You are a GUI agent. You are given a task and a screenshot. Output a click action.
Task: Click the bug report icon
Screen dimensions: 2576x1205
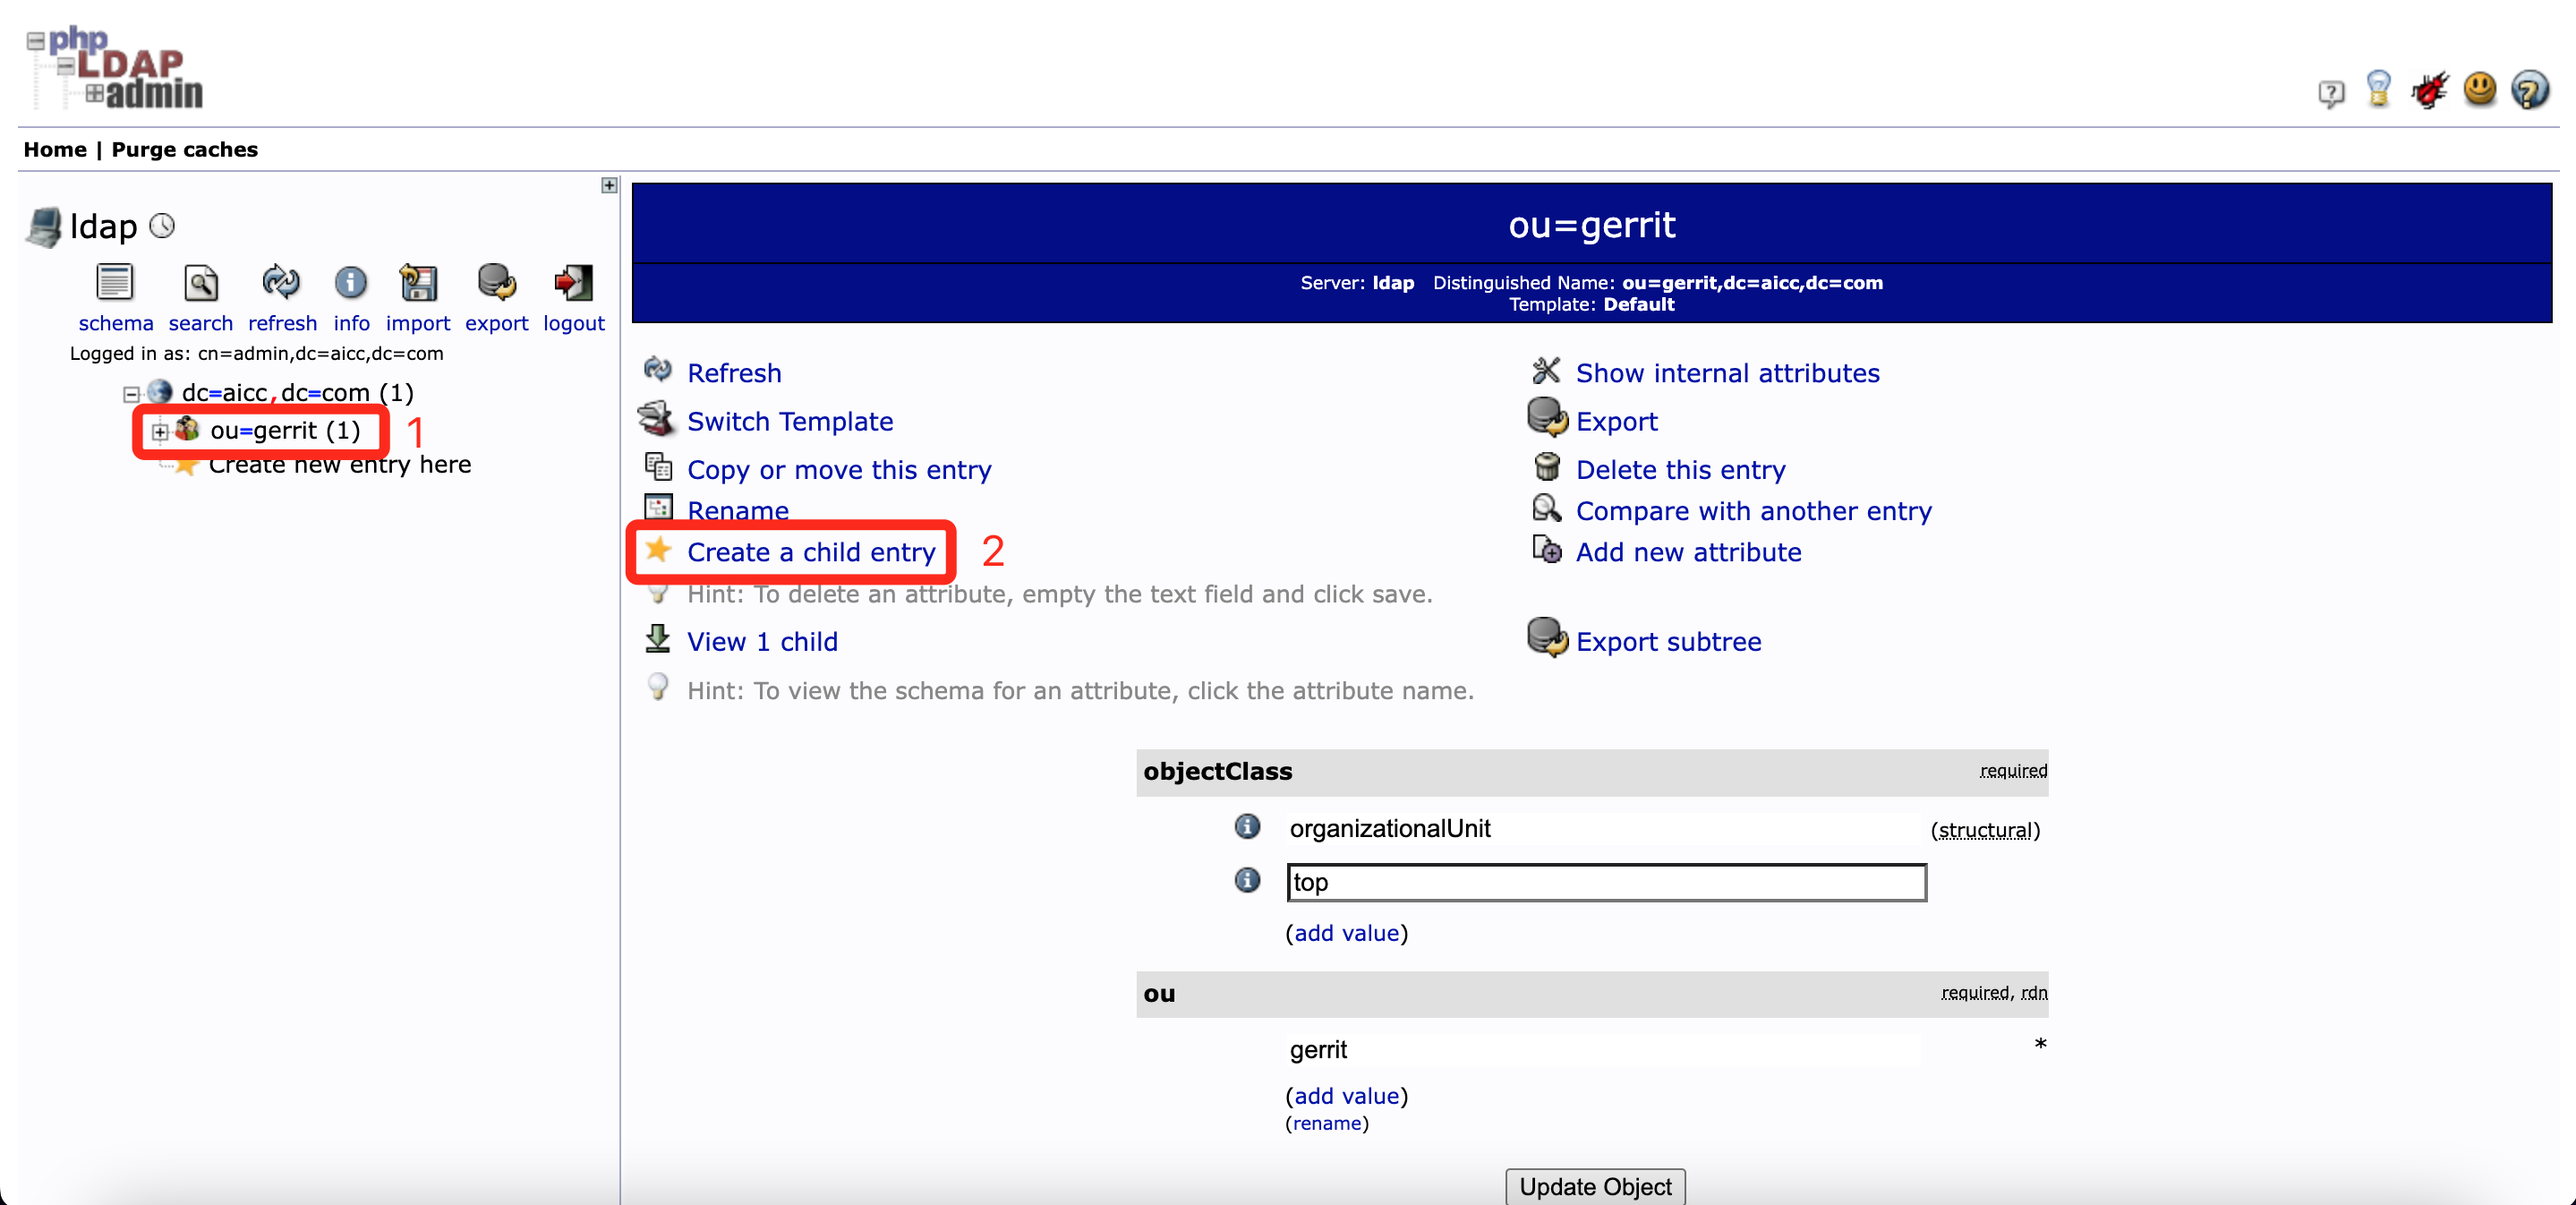coord(2428,91)
